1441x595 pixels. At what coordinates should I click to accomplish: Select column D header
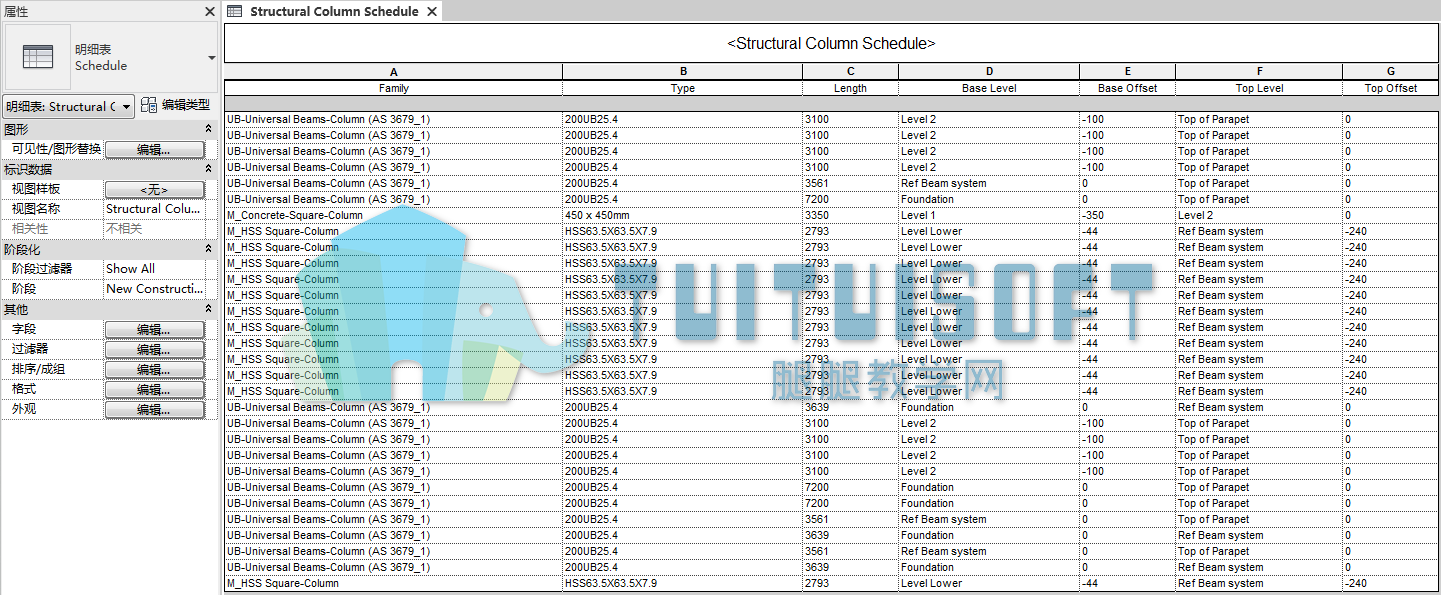[989, 72]
